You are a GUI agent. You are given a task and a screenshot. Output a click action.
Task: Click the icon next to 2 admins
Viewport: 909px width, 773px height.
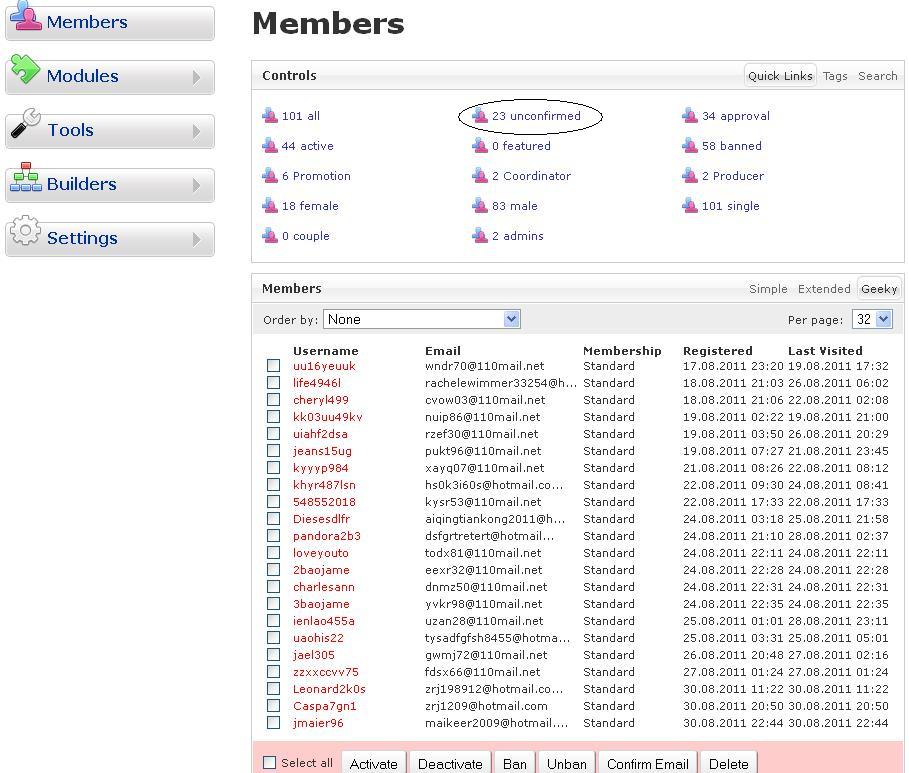click(x=480, y=236)
